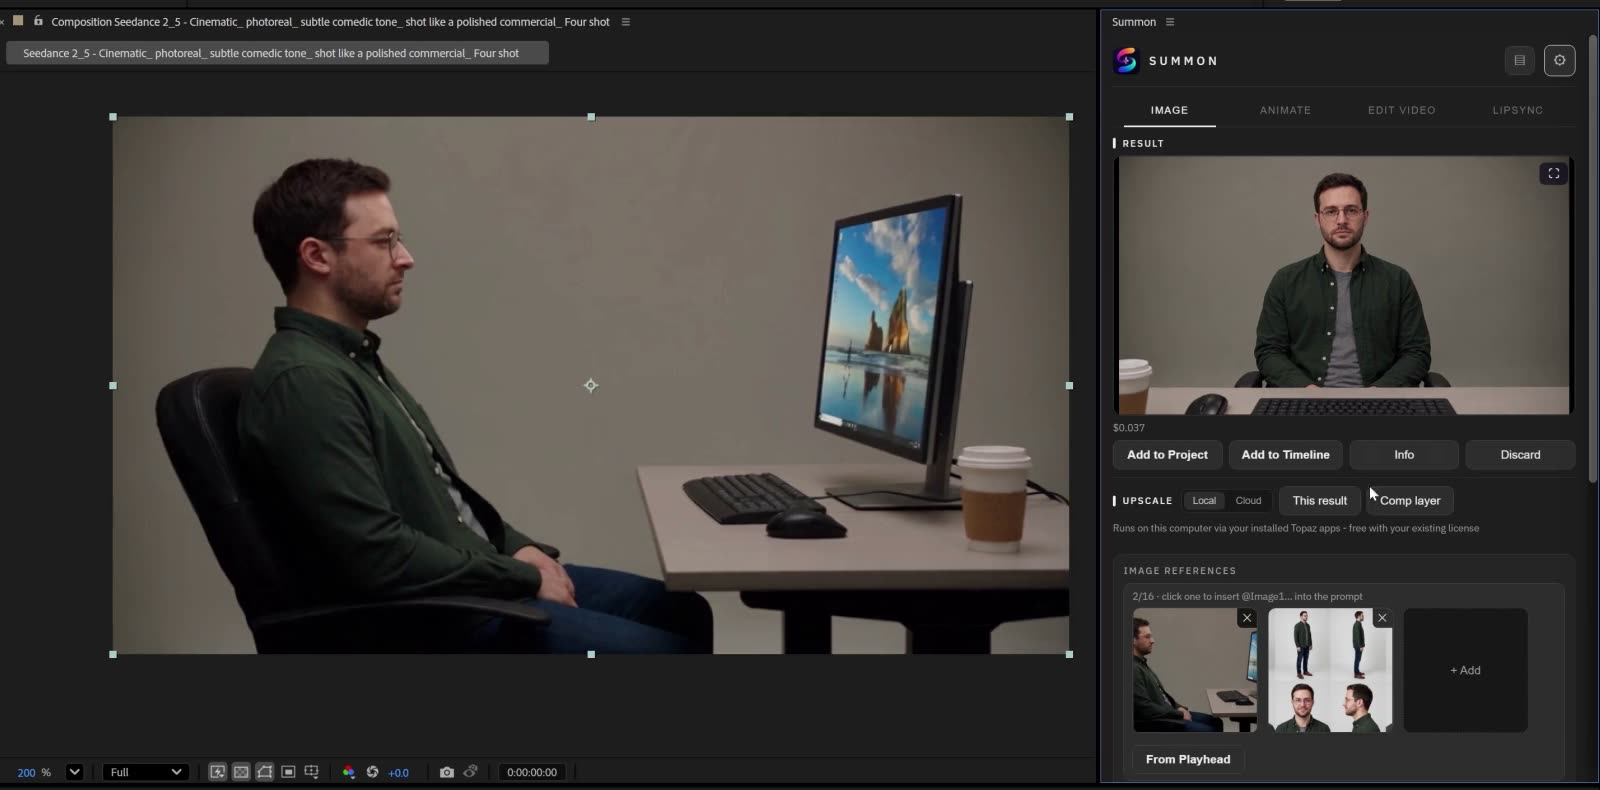
Task: Switch to the EDIT VIDEO tab
Action: click(1401, 110)
